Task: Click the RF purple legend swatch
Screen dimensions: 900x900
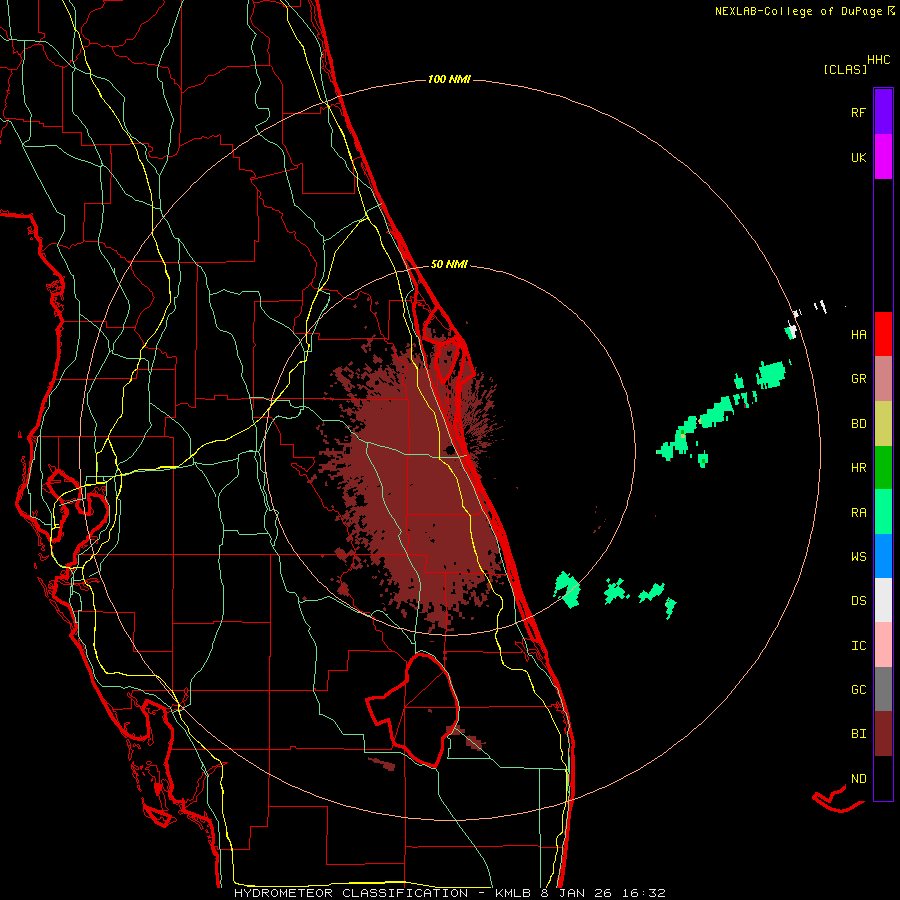Action: [883, 111]
